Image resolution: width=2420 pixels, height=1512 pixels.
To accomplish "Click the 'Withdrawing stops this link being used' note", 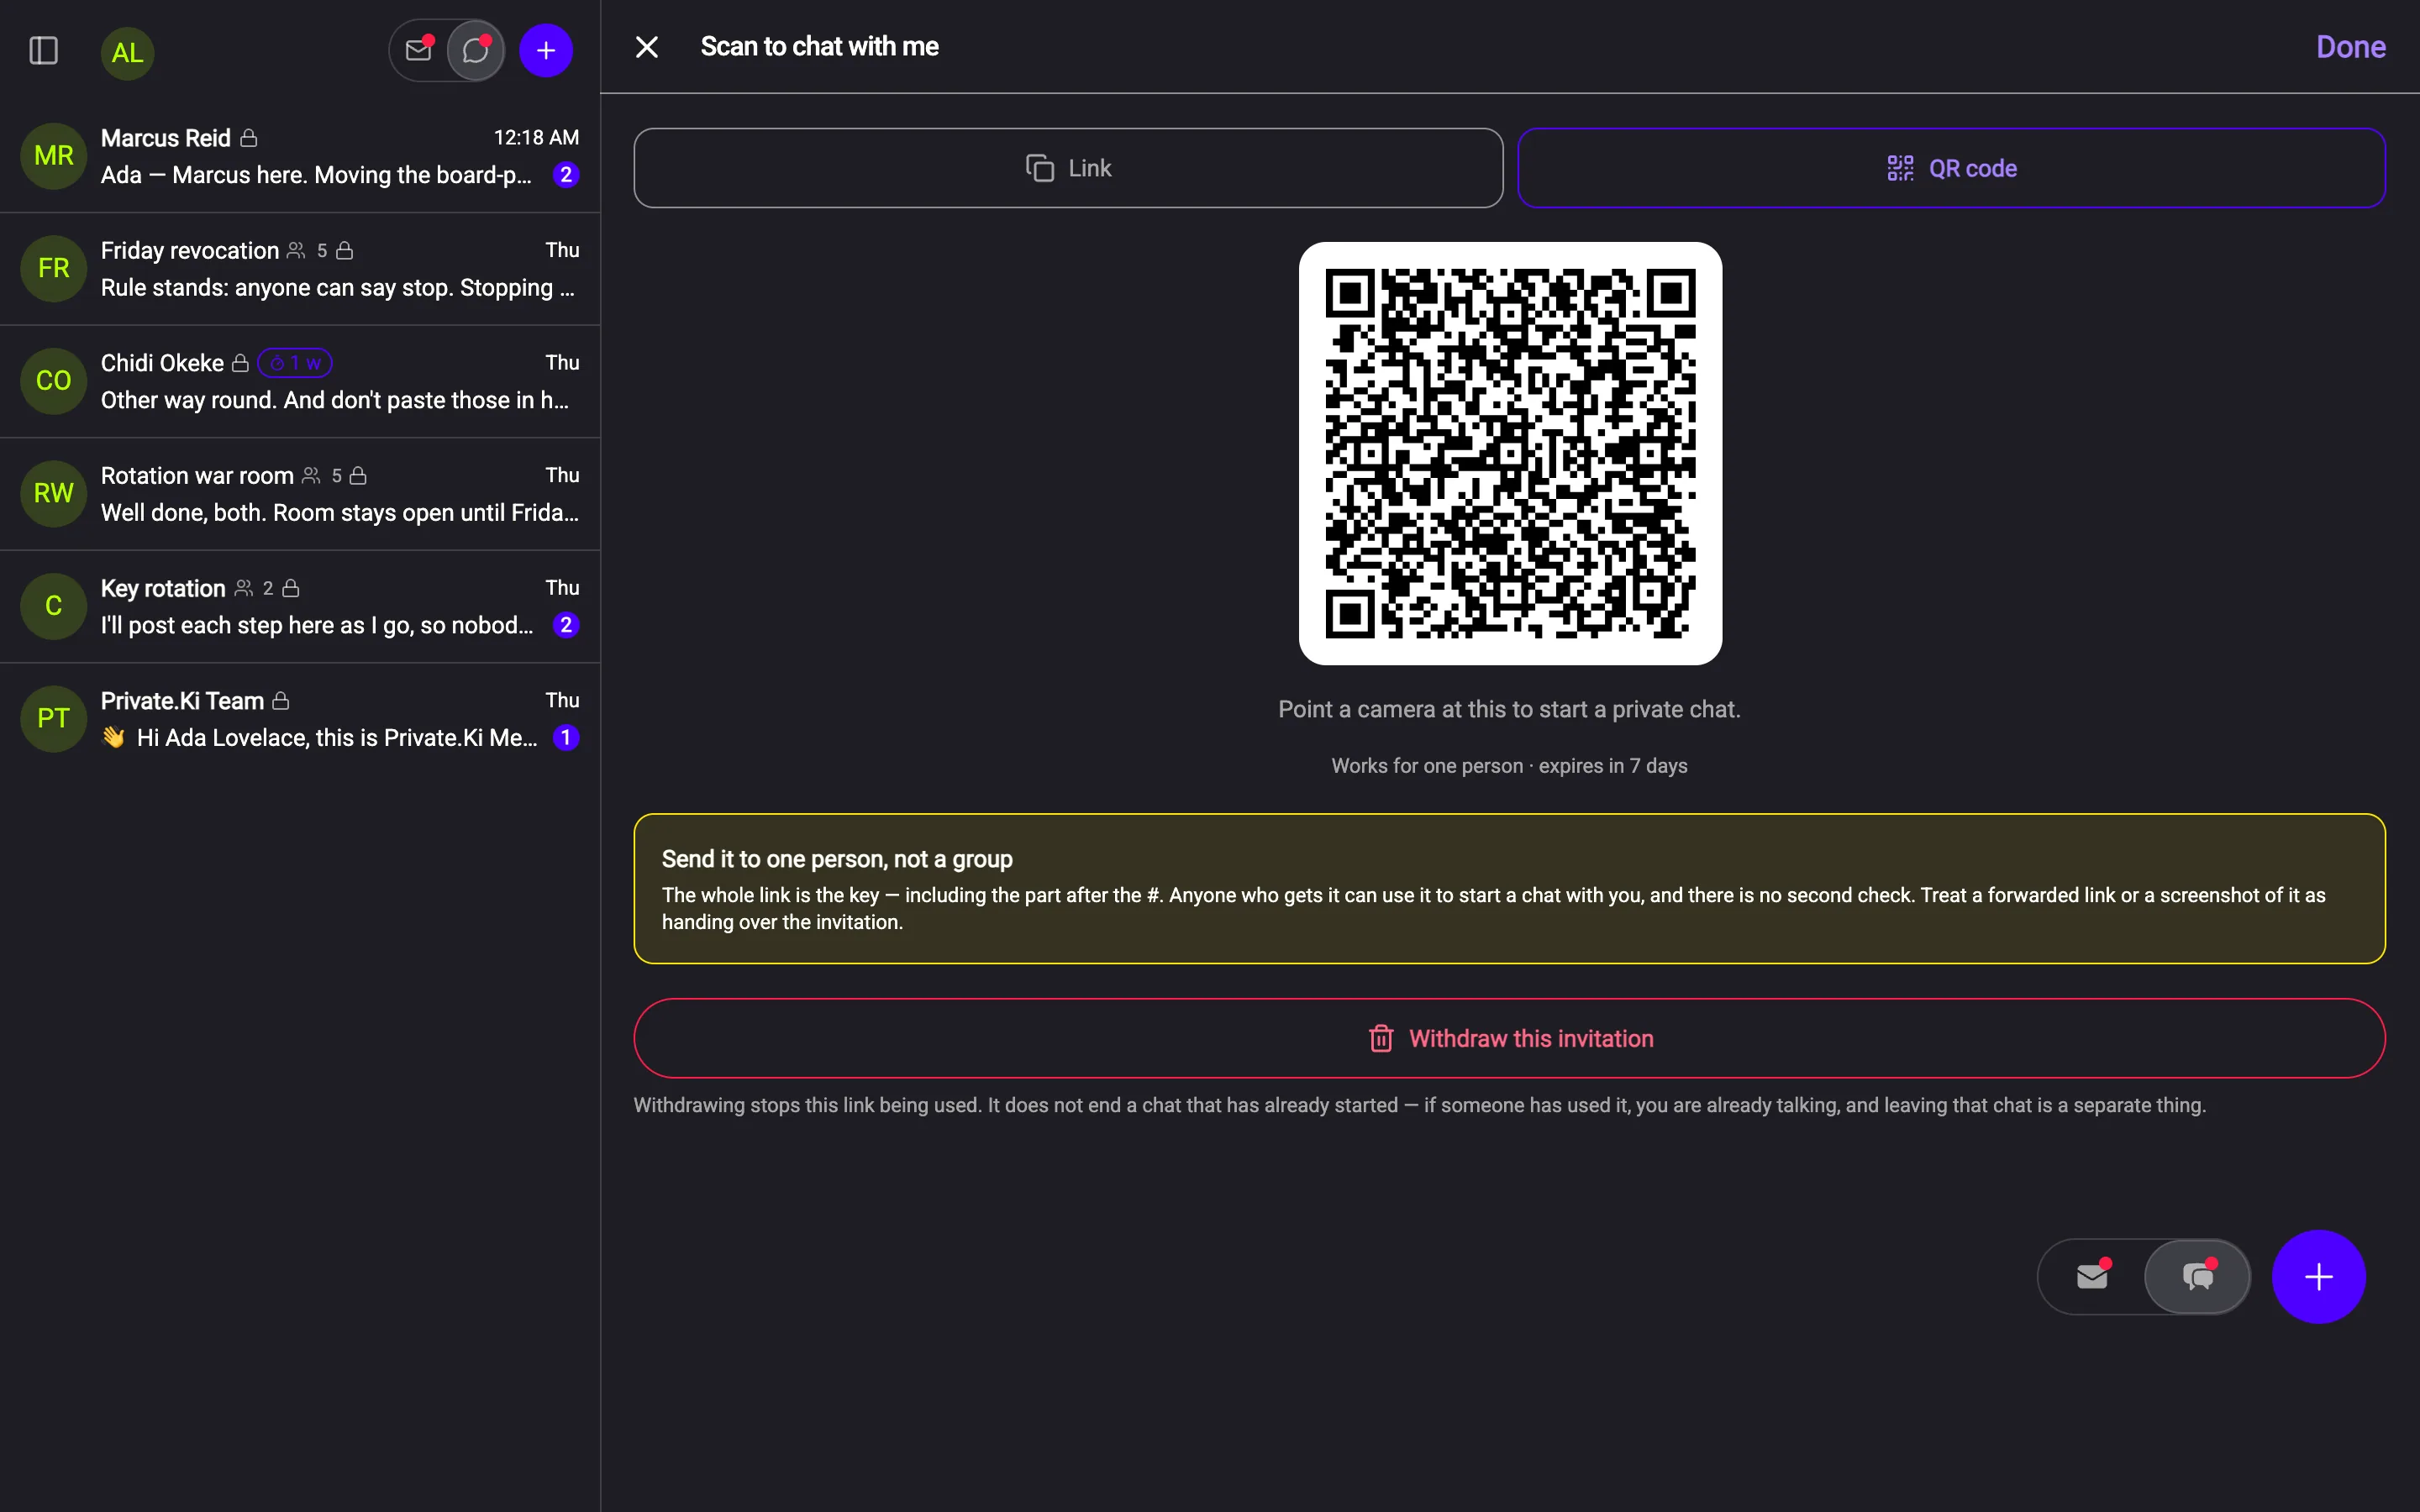I will click(x=1419, y=1105).
